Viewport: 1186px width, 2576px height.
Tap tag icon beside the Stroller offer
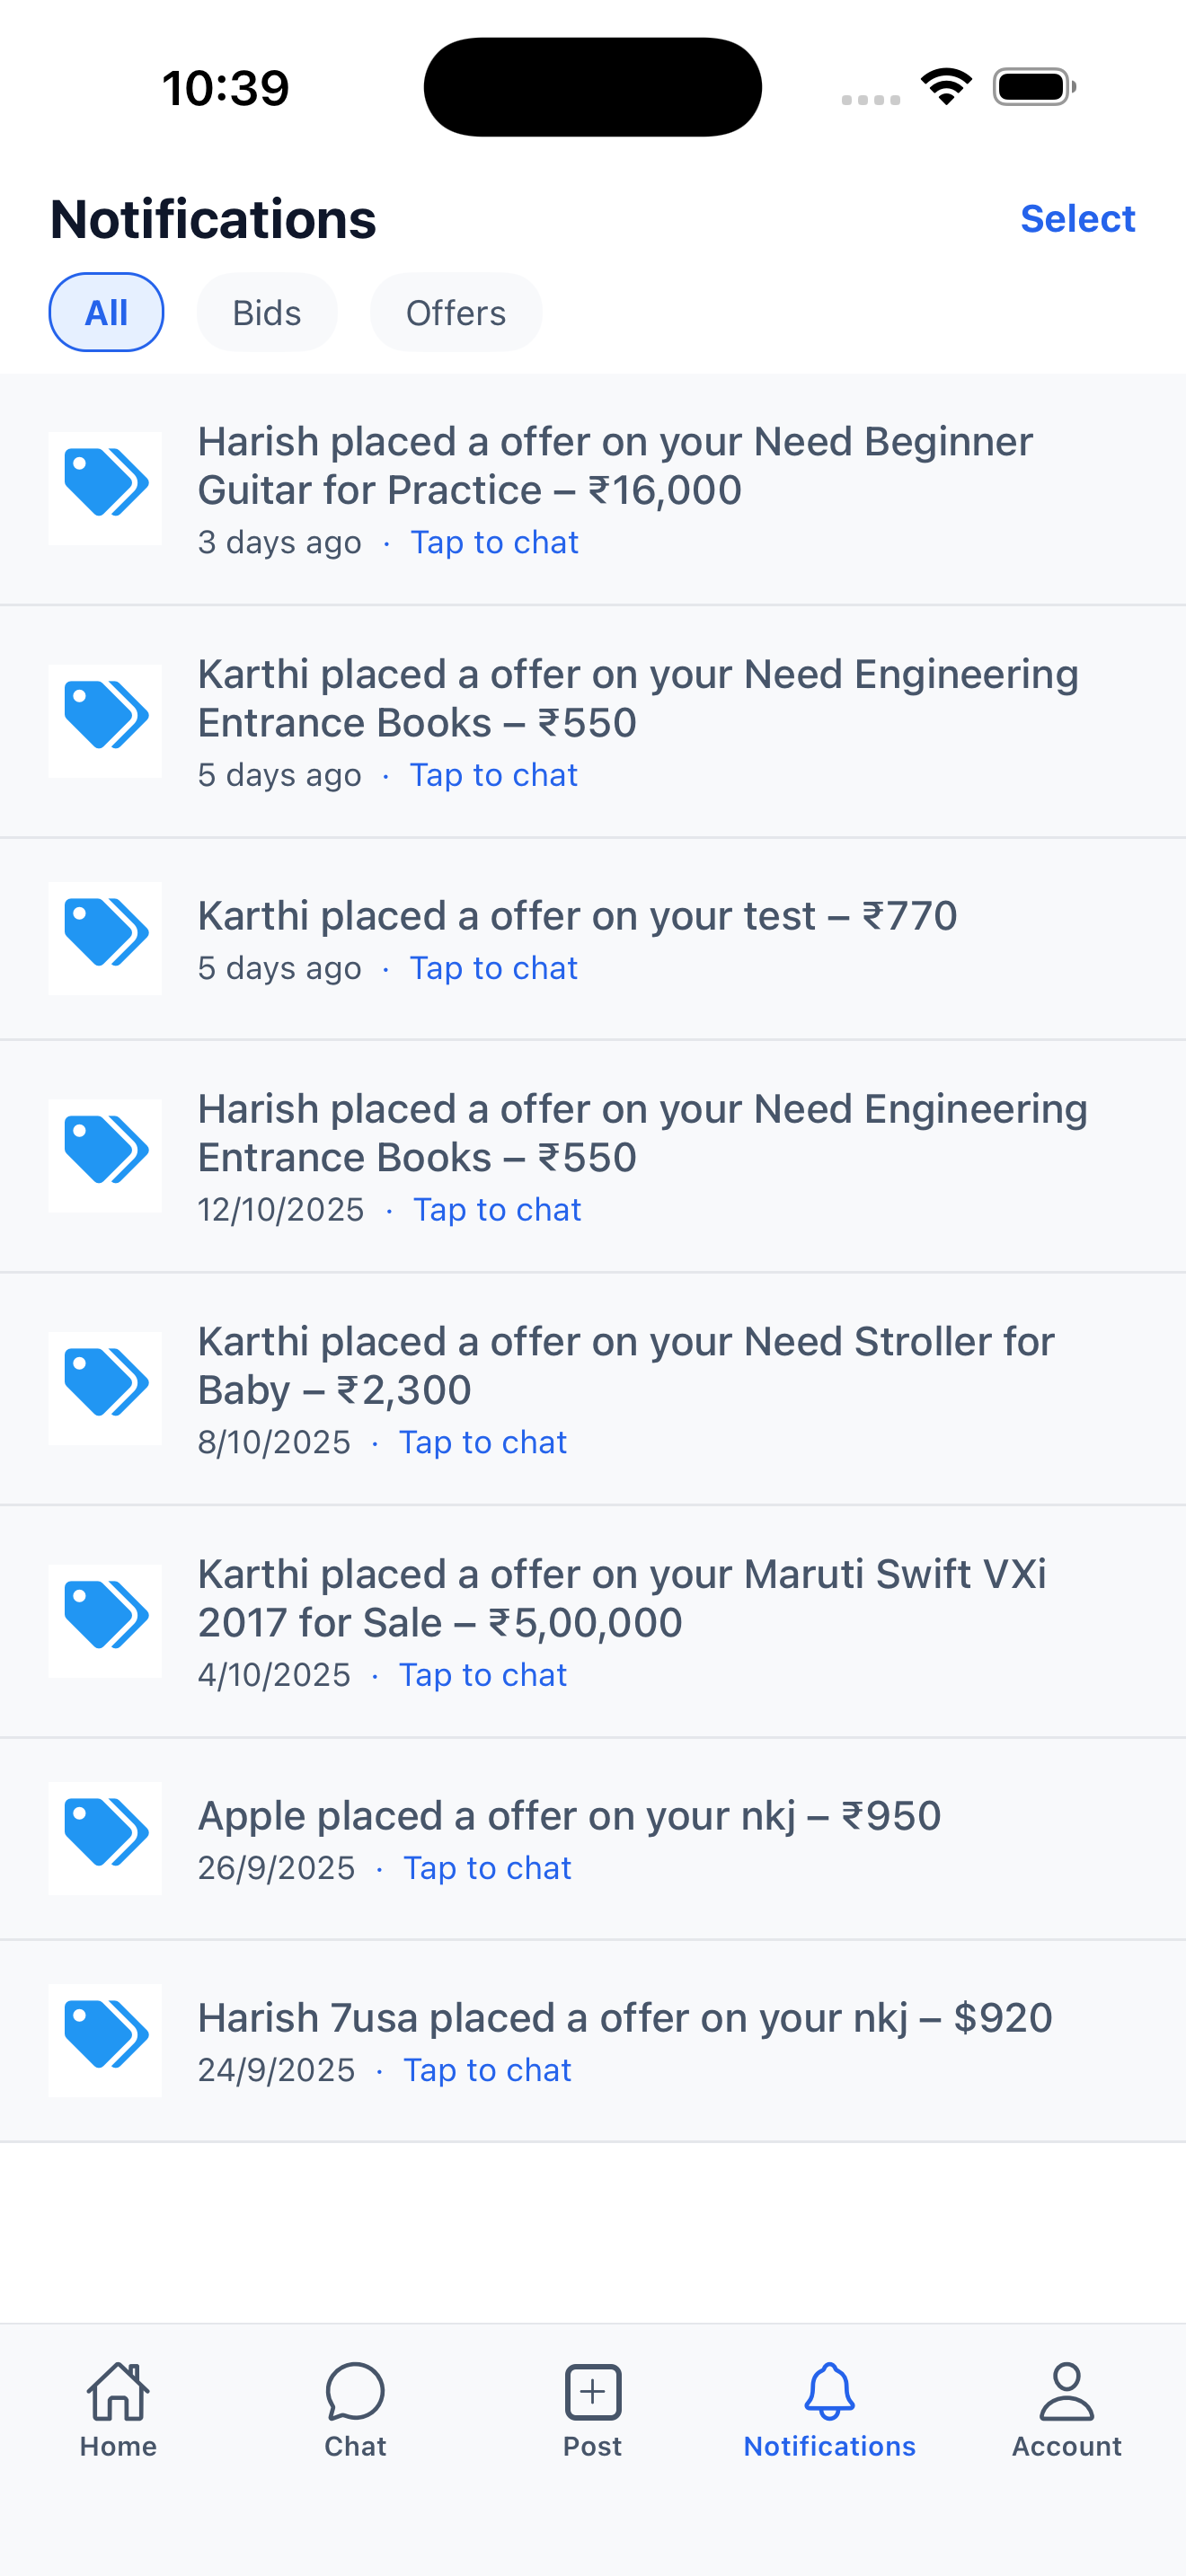tap(105, 1388)
